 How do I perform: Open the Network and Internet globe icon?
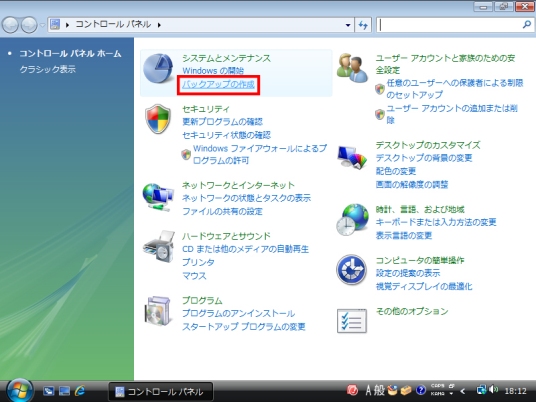[x=158, y=197]
